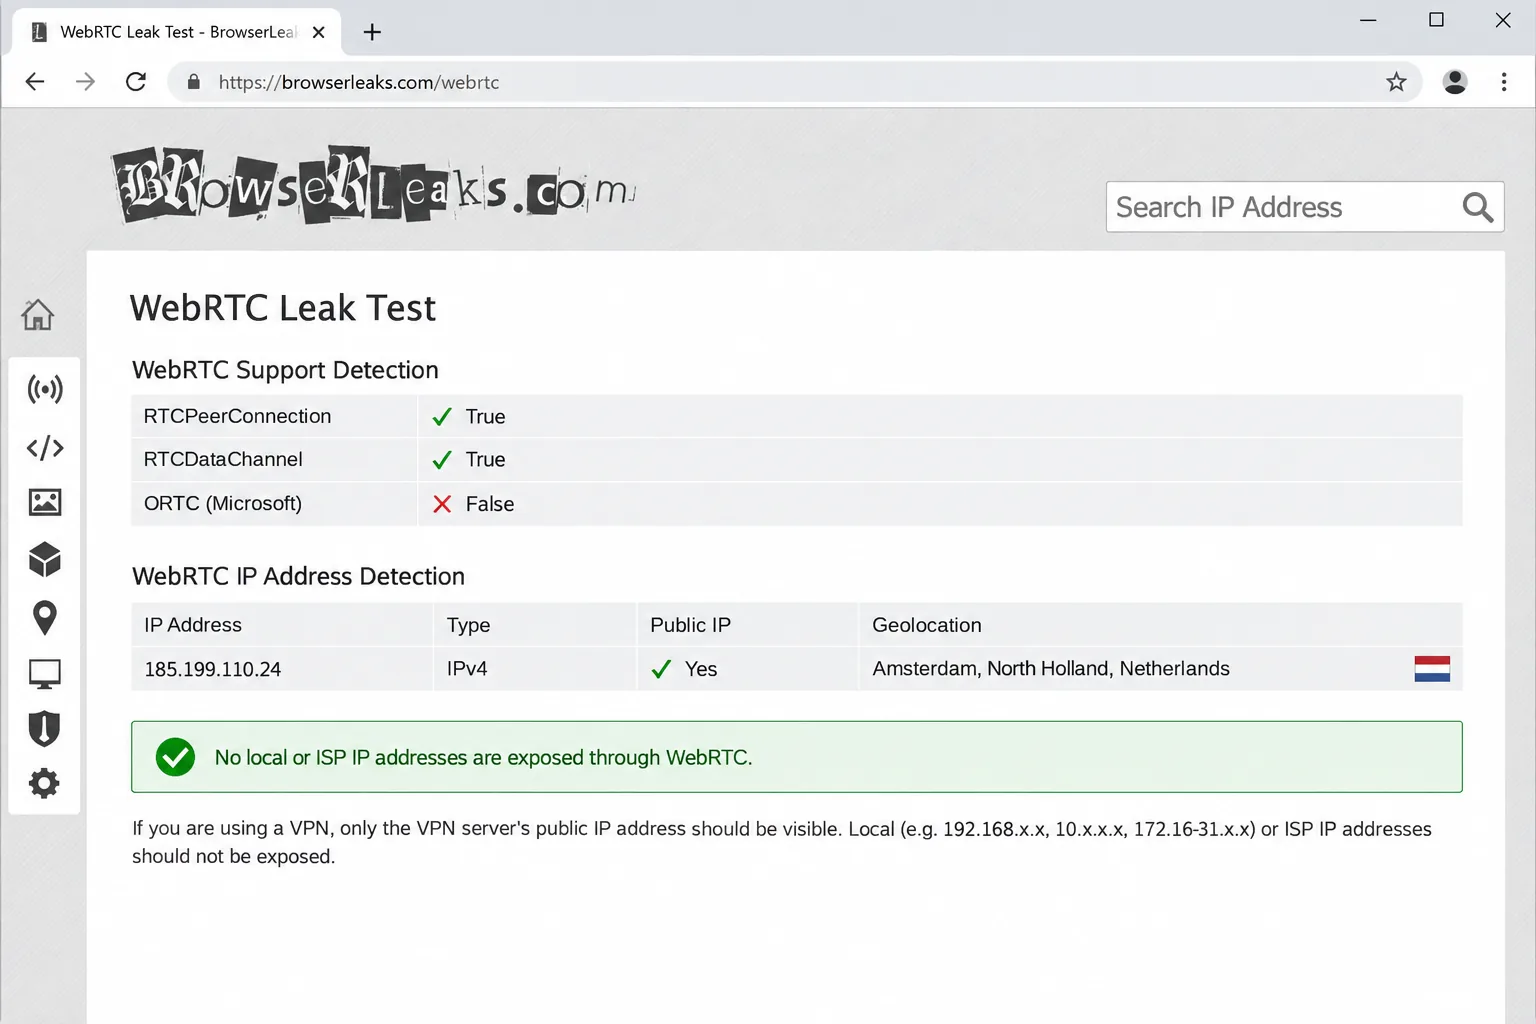
Task: Open the 3D cube icon in sidebar
Action: pos(45,560)
